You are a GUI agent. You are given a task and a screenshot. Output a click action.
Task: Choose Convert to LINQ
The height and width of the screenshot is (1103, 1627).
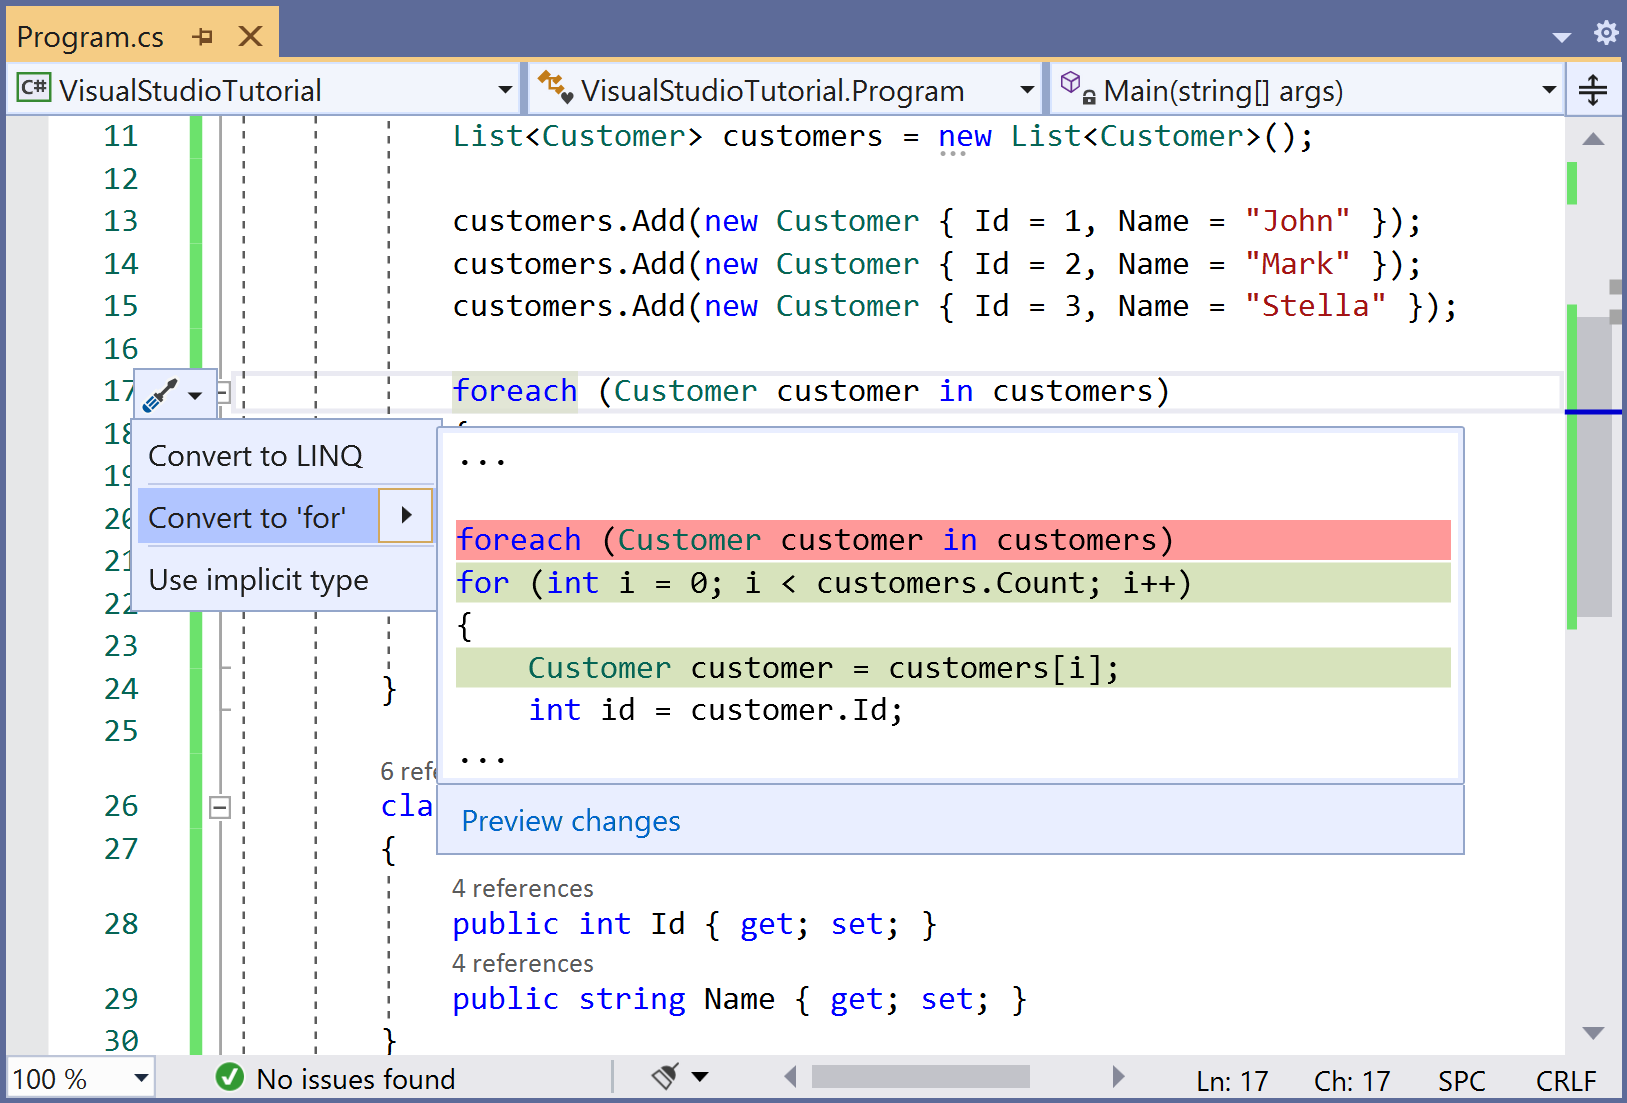click(x=256, y=456)
